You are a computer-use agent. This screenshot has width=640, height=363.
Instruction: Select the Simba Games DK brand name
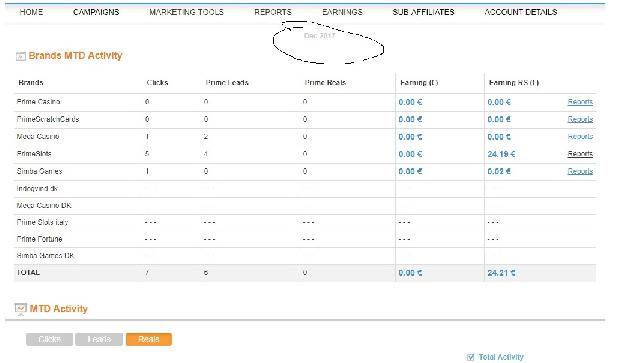tap(45, 256)
